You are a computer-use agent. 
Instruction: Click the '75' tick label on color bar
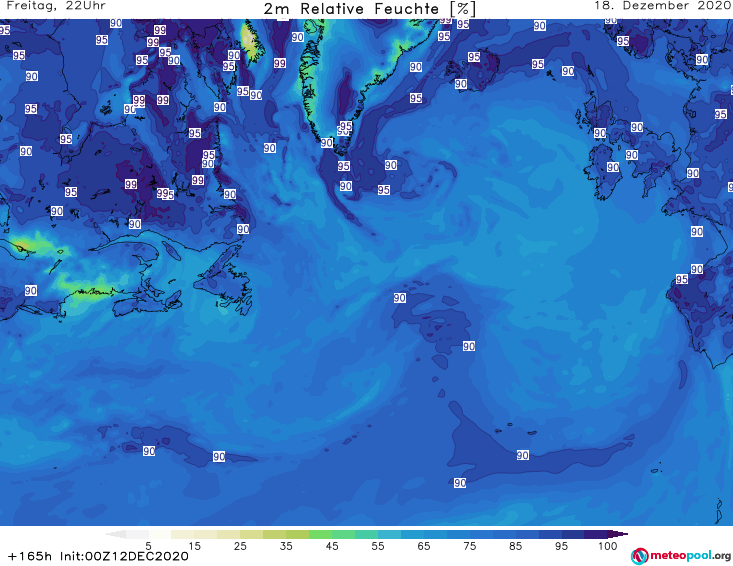pos(469,546)
